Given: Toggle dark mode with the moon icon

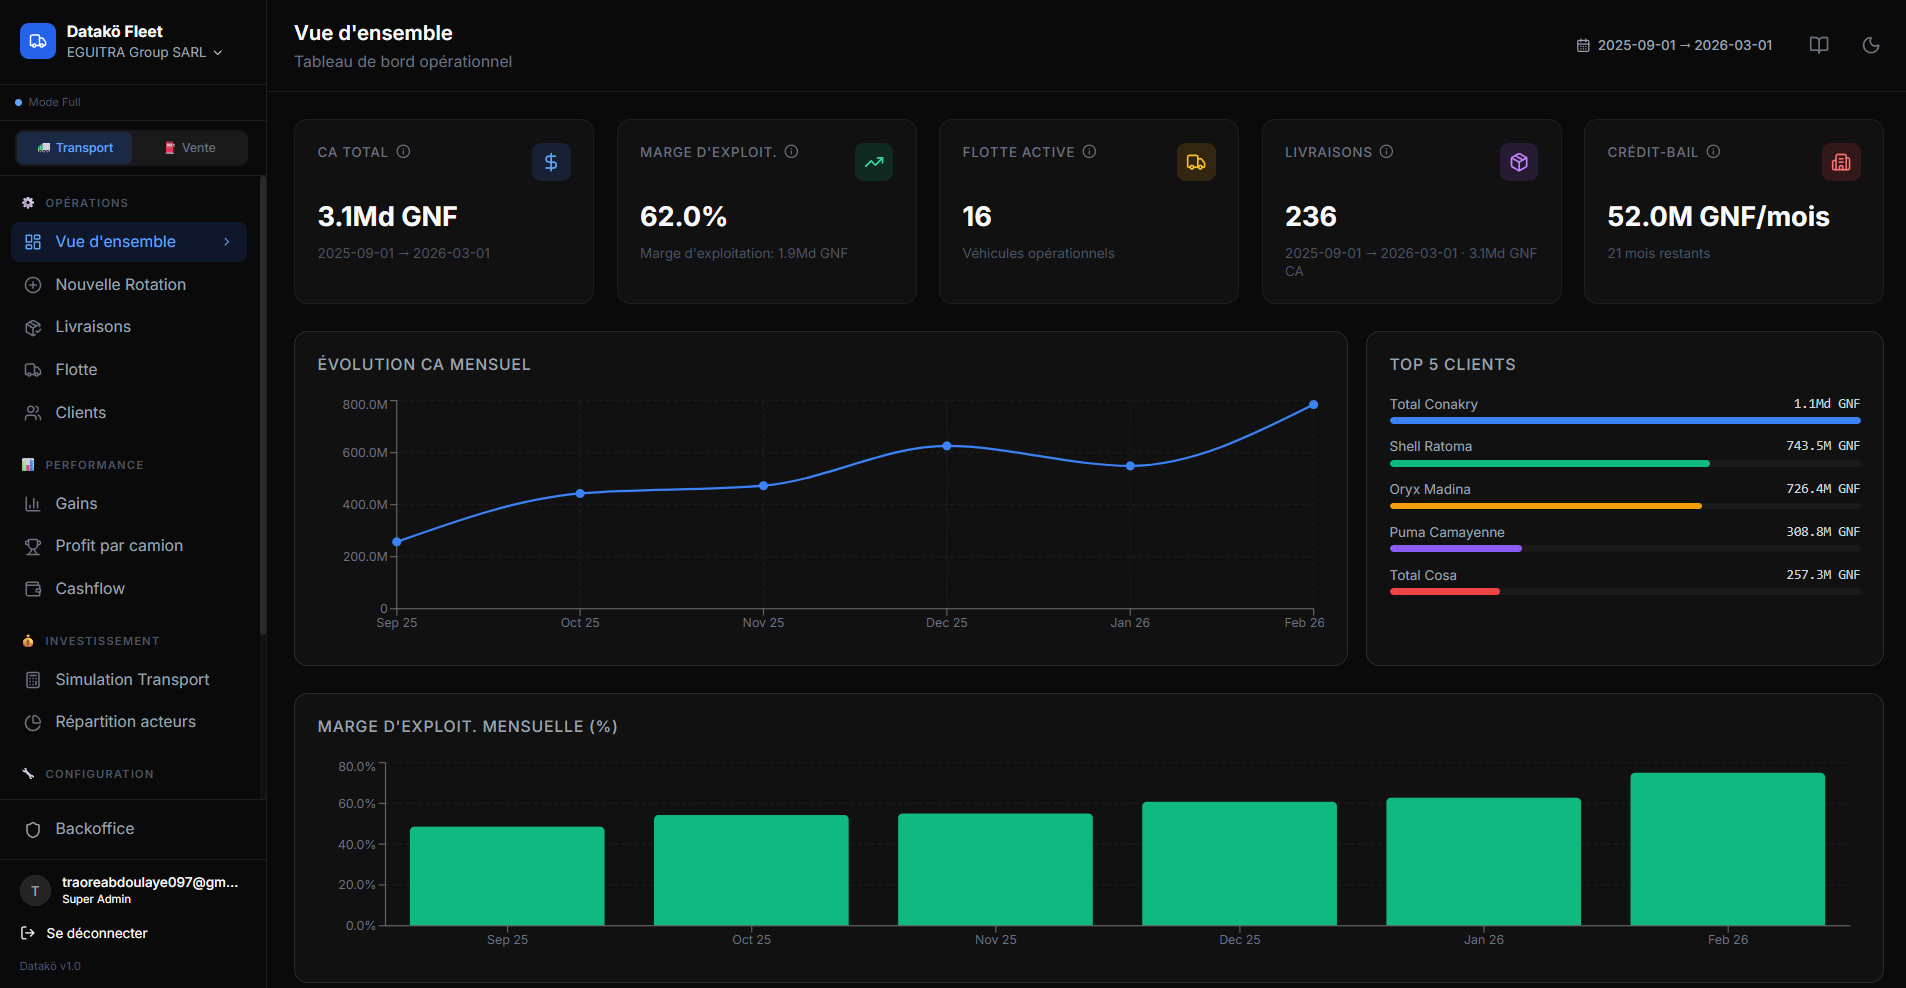Looking at the screenshot, I should pyautogui.click(x=1871, y=44).
